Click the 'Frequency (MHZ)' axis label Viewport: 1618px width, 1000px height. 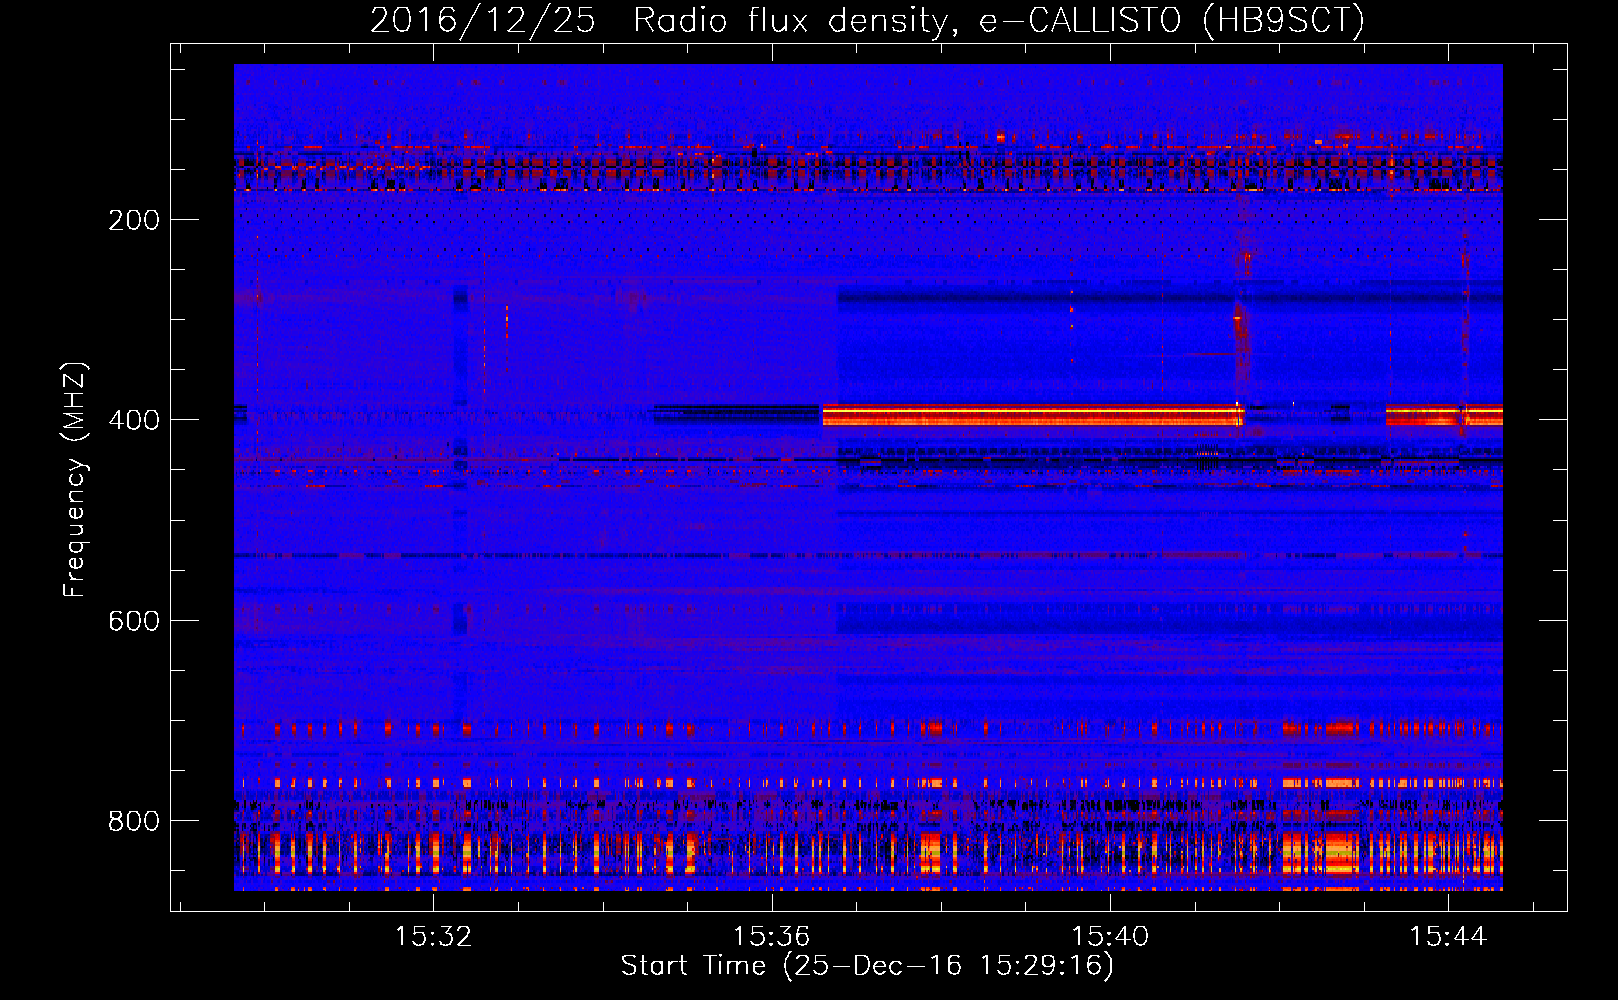(75, 480)
